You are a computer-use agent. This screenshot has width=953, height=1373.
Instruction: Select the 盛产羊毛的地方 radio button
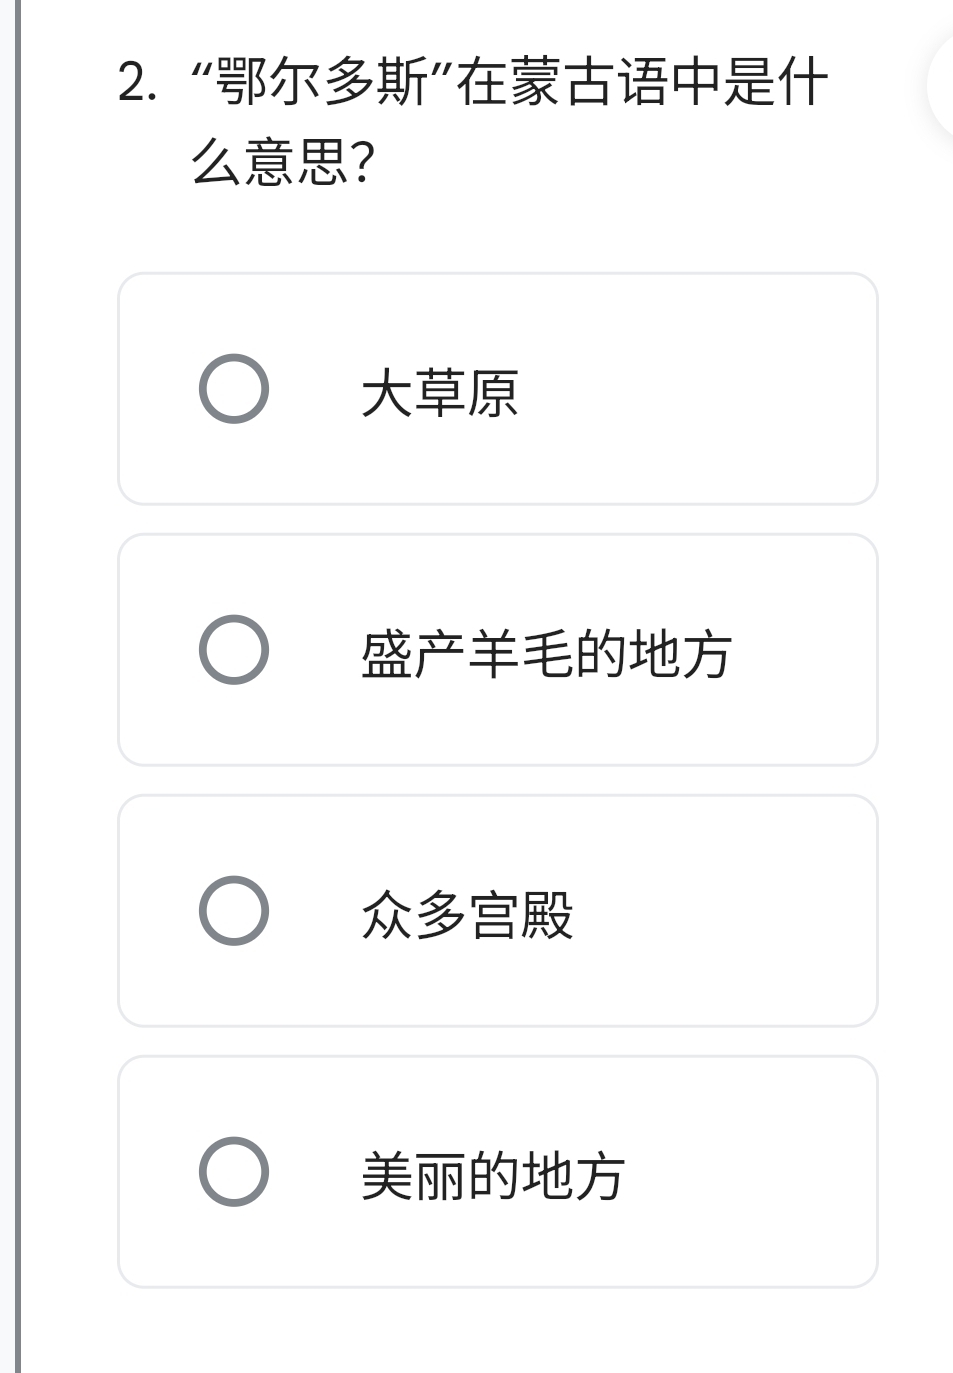[234, 650]
